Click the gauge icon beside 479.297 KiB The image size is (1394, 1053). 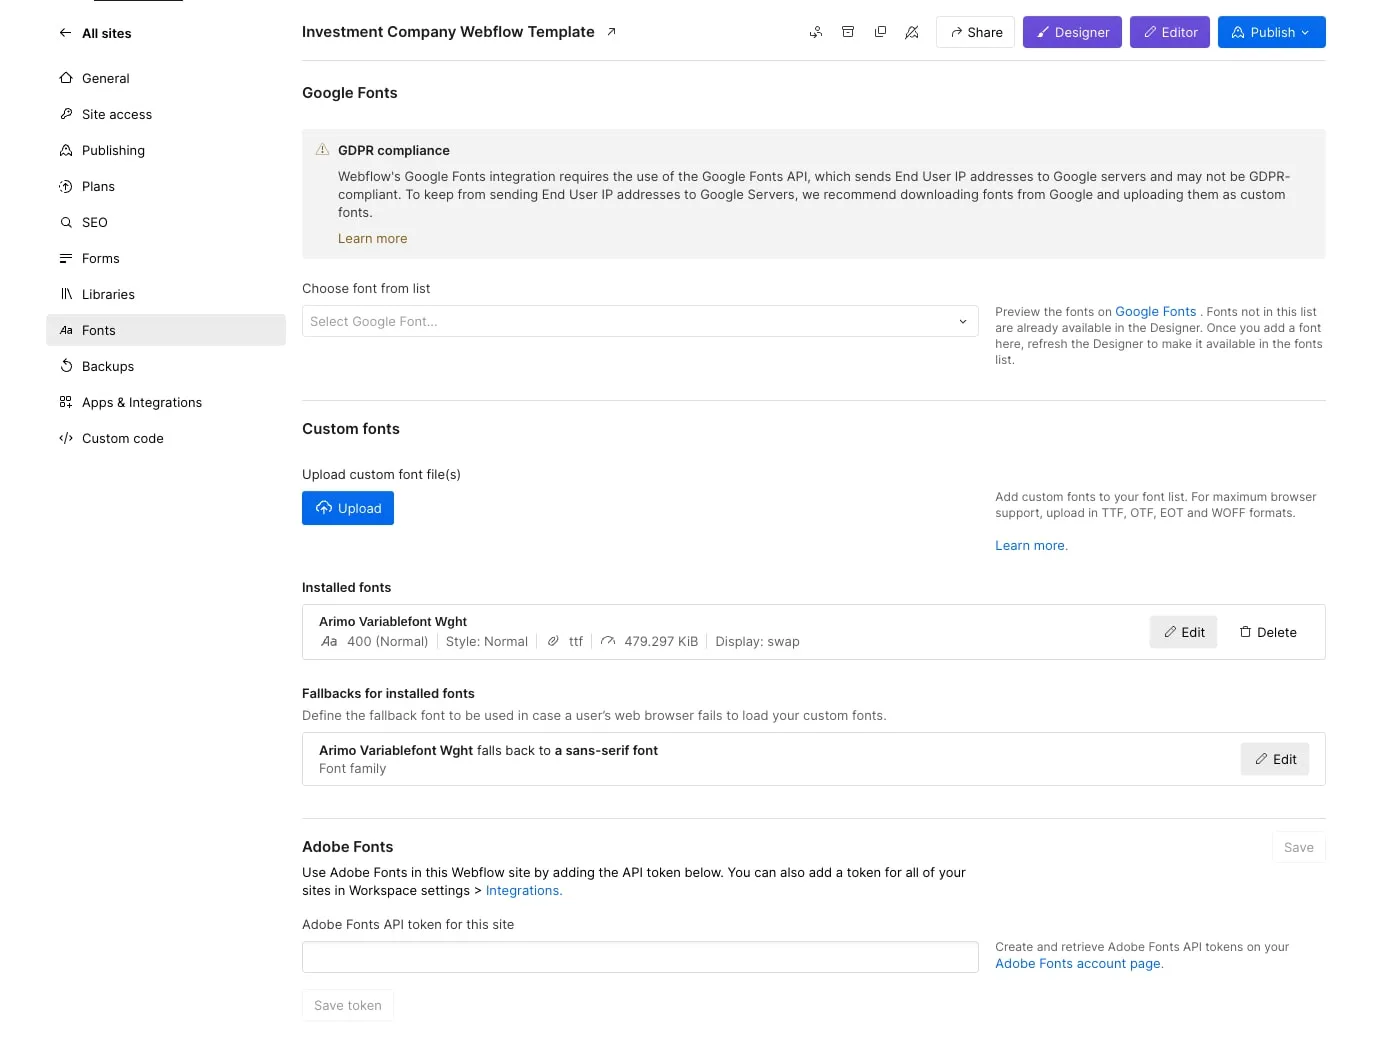(608, 641)
